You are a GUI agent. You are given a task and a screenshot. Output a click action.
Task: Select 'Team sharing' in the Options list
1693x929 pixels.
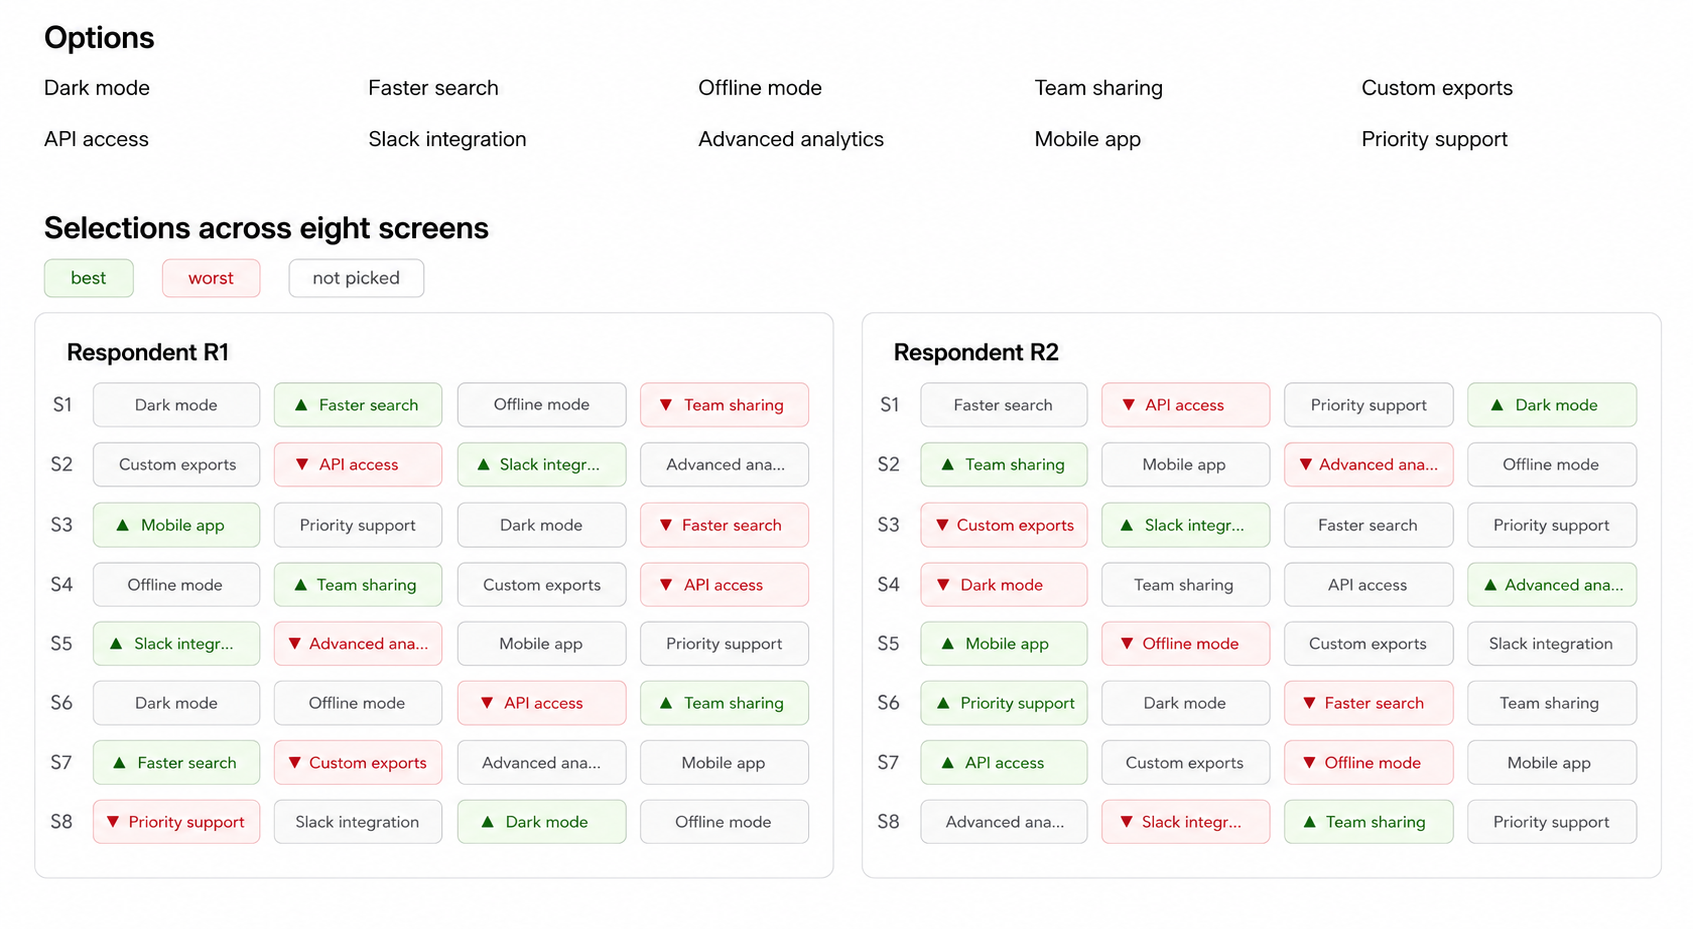tap(1098, 88)
